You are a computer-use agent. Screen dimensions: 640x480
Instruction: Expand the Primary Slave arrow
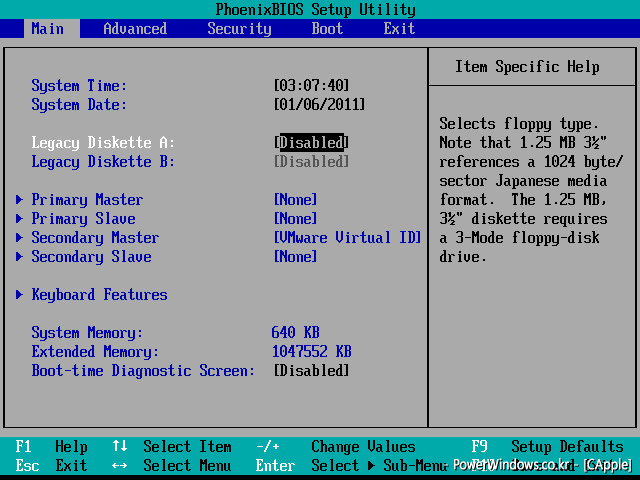tap(19, 218)
